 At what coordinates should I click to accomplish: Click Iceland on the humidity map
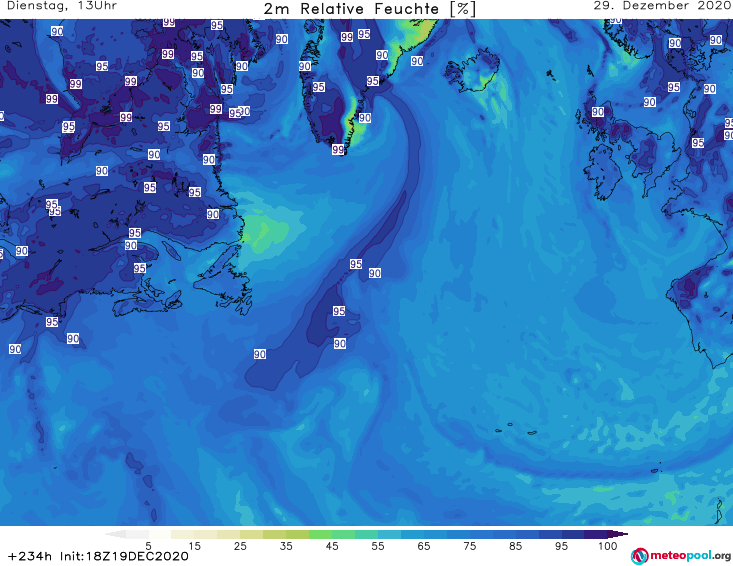click(472, 71)
